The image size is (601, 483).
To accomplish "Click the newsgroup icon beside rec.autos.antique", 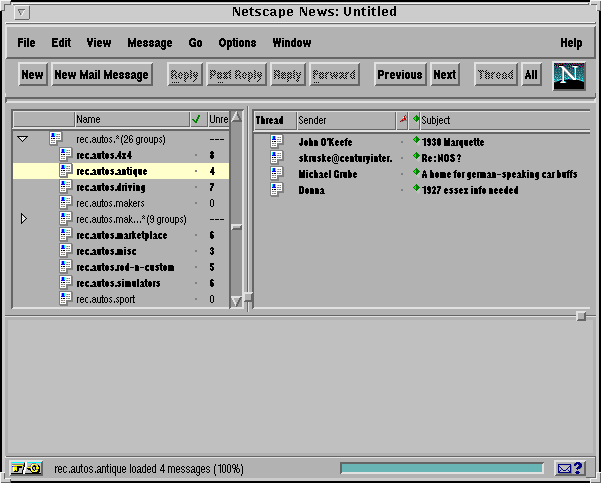I will 66,171.
